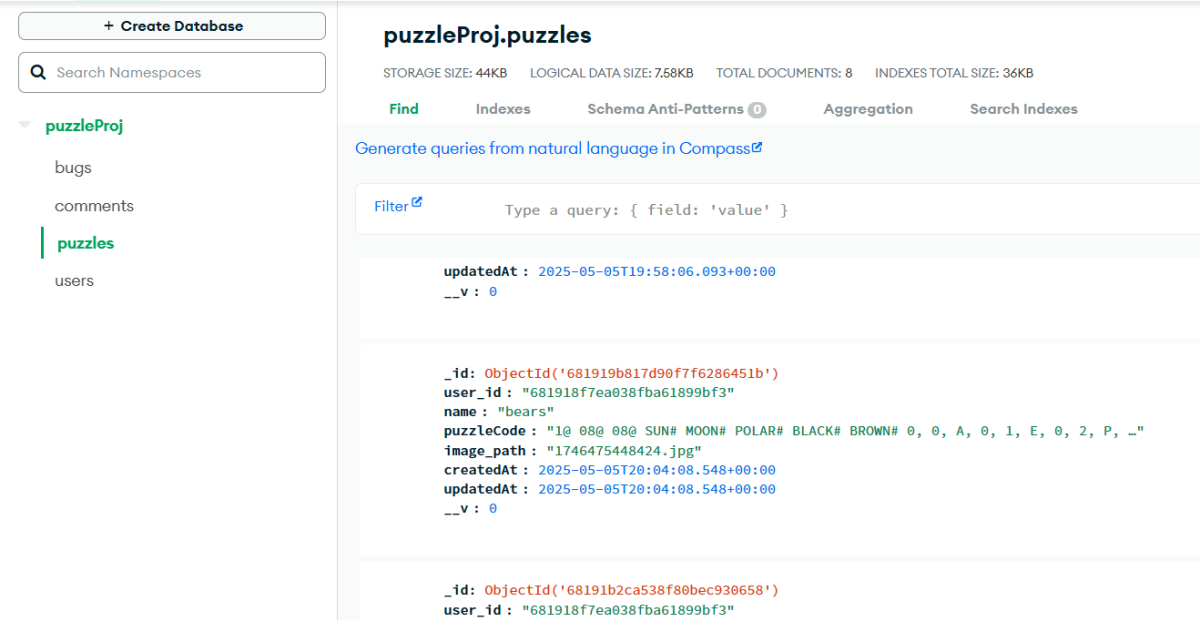The image size is (1200, 632).
Task: Click the magnifier icon in Search Namespaces
Action: tap(38, 72)
